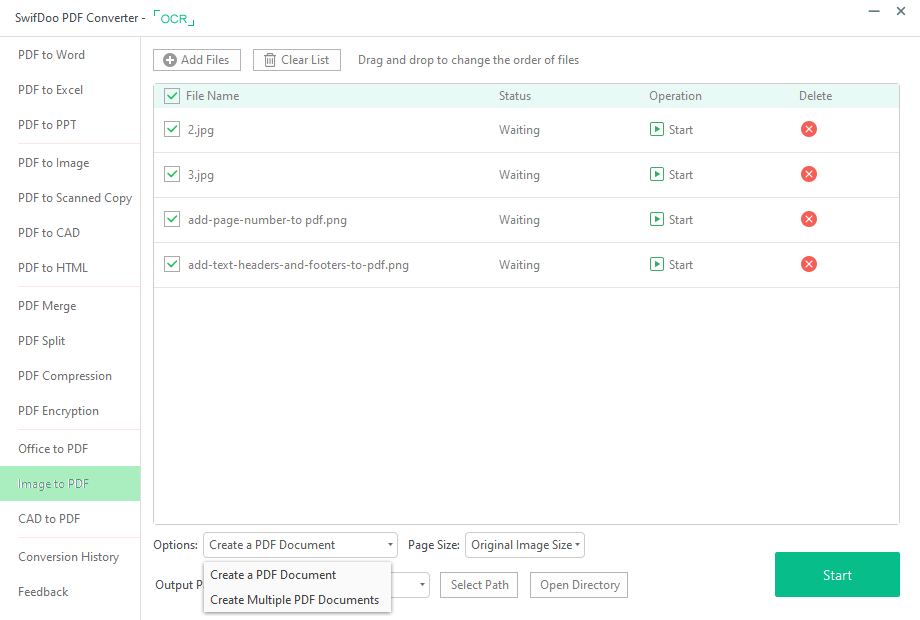Image resolution: width=920 pixels, height=620 pixels.
Task: Click the play icon for 3.jpg
Action: point(657,174)
